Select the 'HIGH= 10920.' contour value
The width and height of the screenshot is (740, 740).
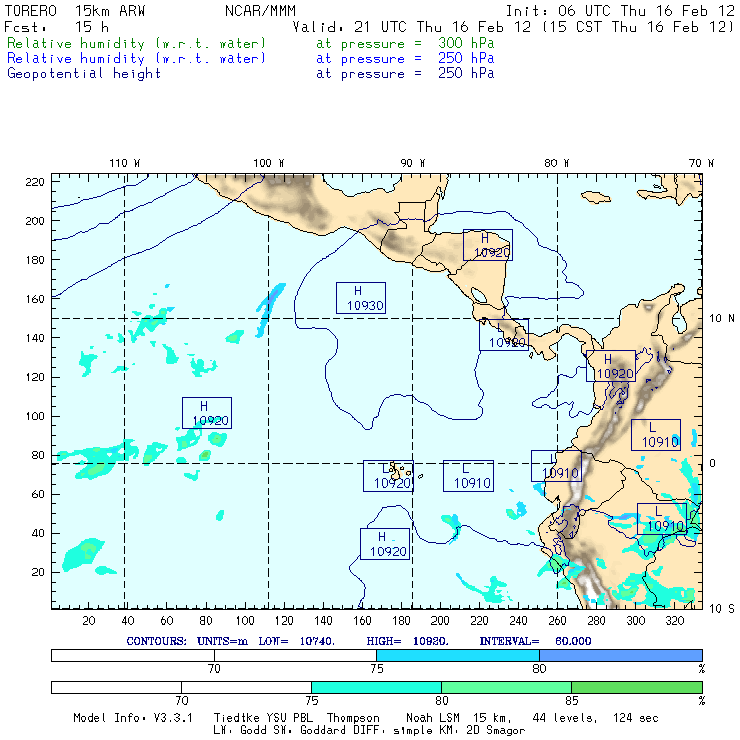(x=407, y=641)
